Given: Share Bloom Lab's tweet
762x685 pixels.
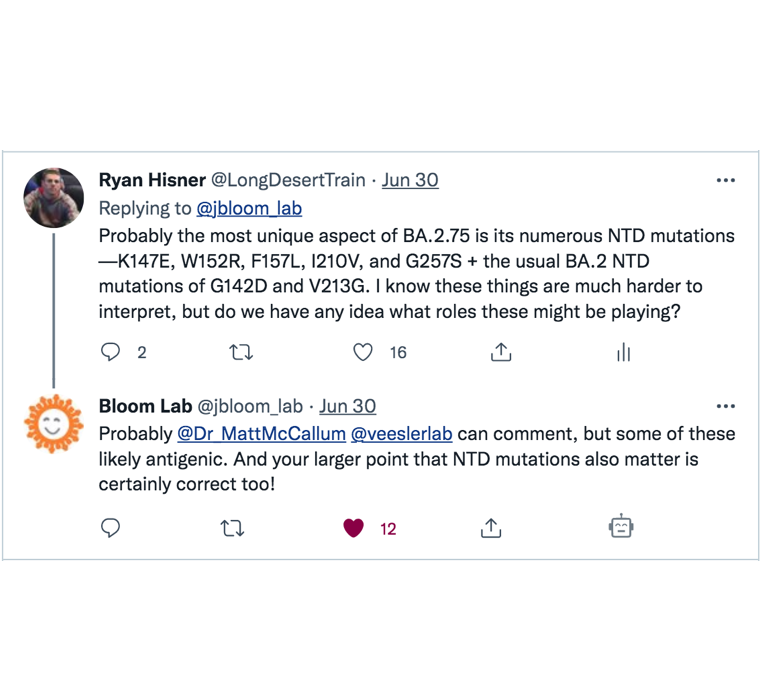Looking at the screenshot, I should tap(491, 528).
